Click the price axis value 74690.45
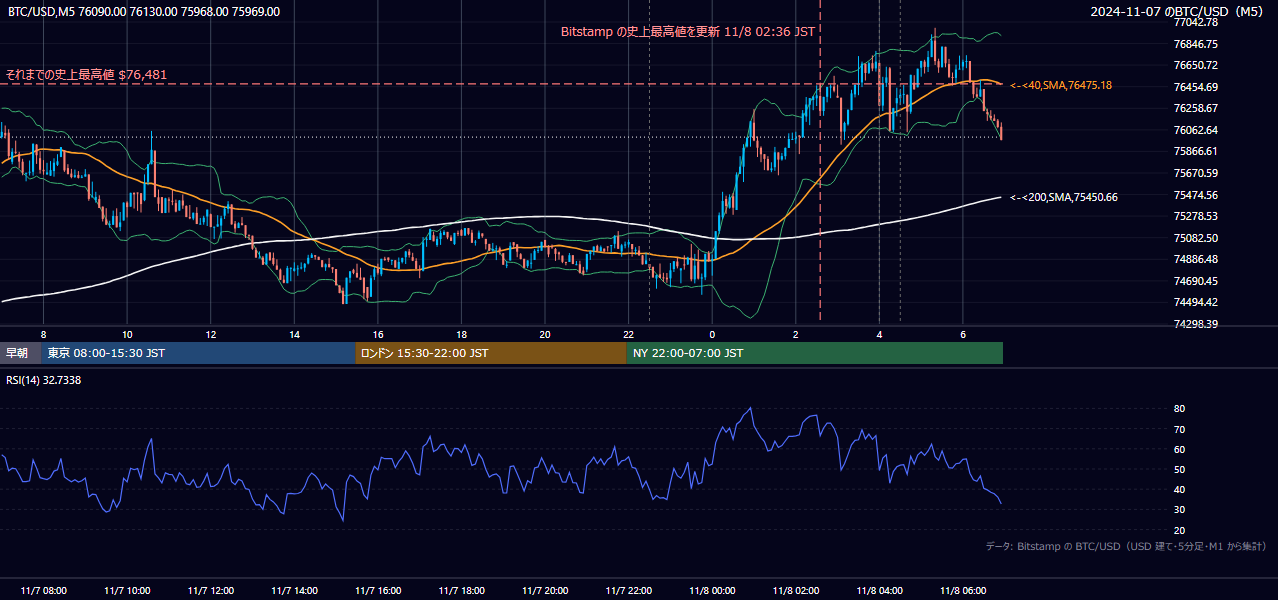This screenshot has height=600, width=1278. tap(1195, 281)
